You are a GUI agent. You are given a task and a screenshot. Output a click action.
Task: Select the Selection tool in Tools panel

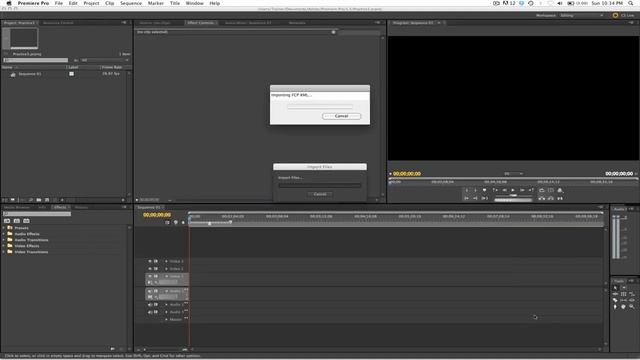tap(615, 287)
